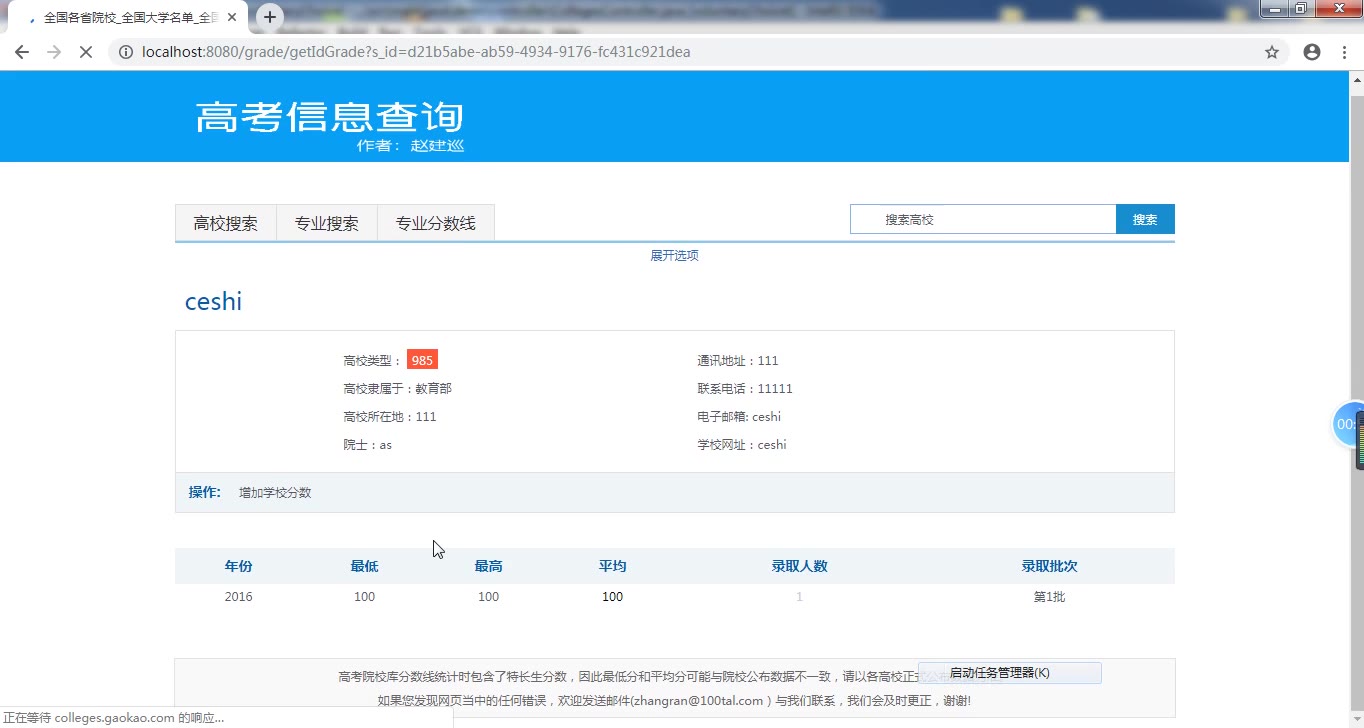Click the 高校类型 label

click(372, 361)
